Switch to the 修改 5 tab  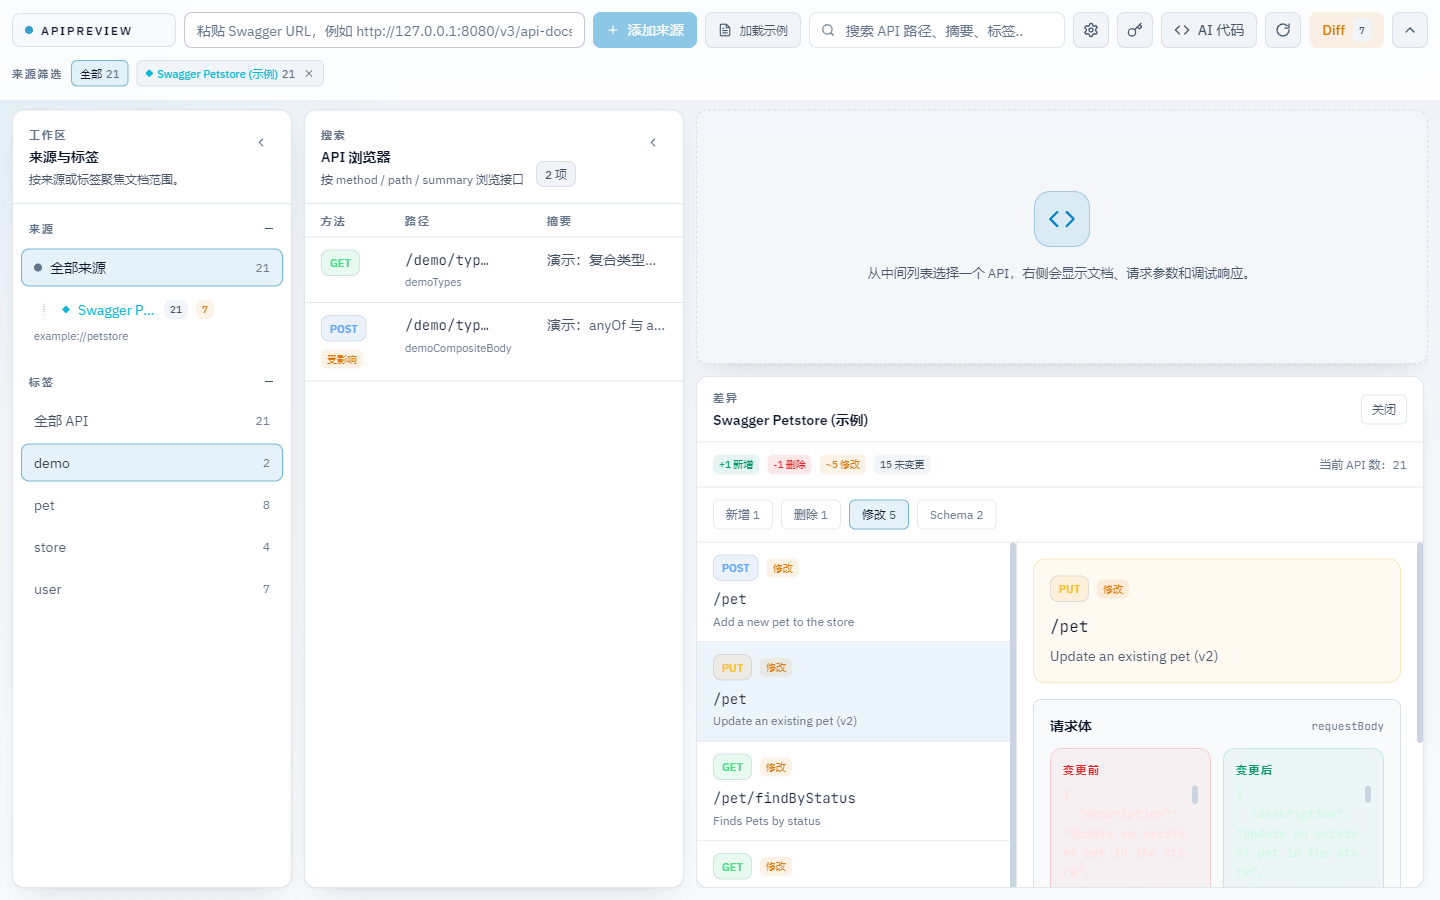pos(879,515)
